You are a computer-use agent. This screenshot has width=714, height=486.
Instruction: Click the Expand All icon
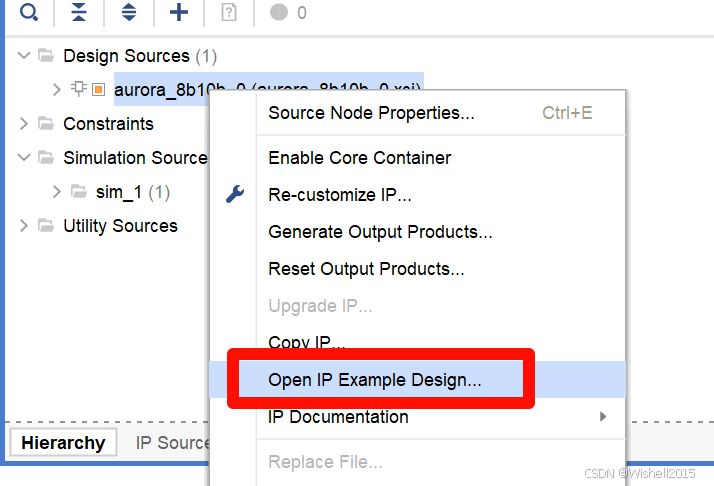[x=129, y=12]
